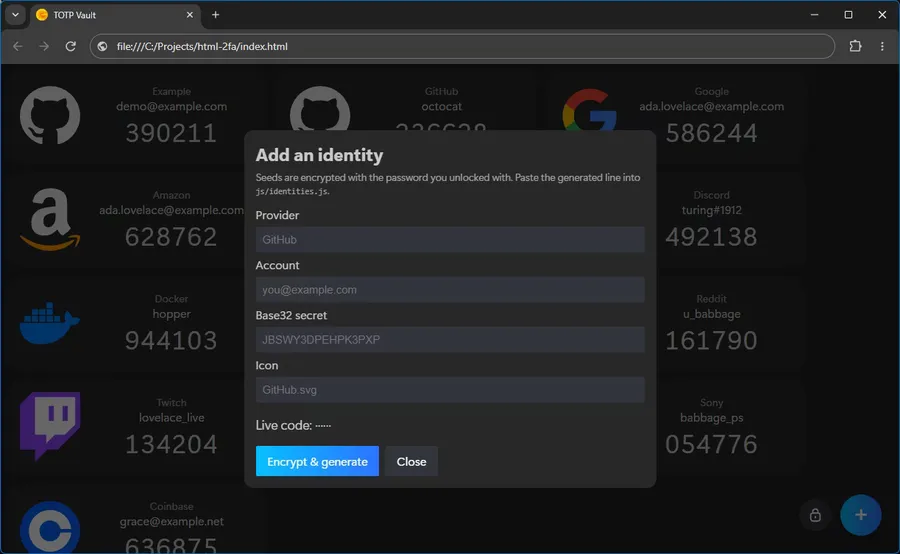Open the tab search dropdown arrow
900x554 pixels.
15,15
